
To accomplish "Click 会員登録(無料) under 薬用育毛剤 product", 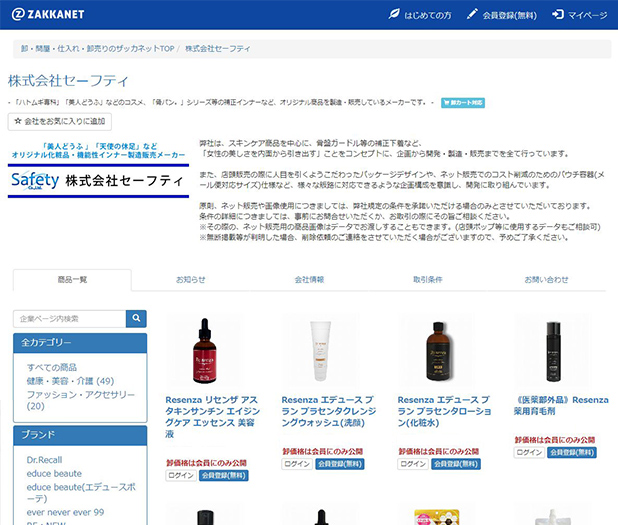I will point(572,452).
